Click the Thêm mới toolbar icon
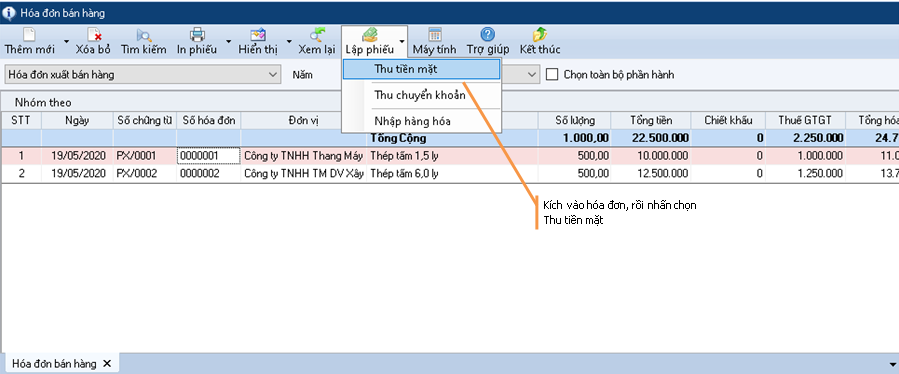The height and width of the screenshot is (374, 899). 29,34
